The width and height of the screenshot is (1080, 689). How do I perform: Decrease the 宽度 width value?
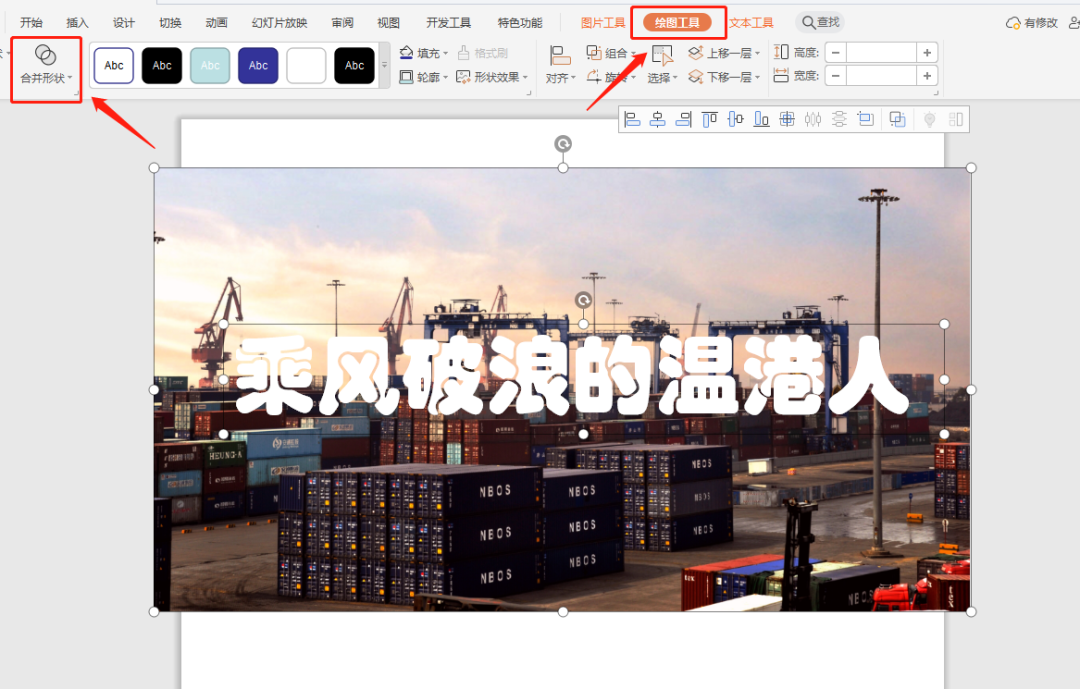click(835, 76)
